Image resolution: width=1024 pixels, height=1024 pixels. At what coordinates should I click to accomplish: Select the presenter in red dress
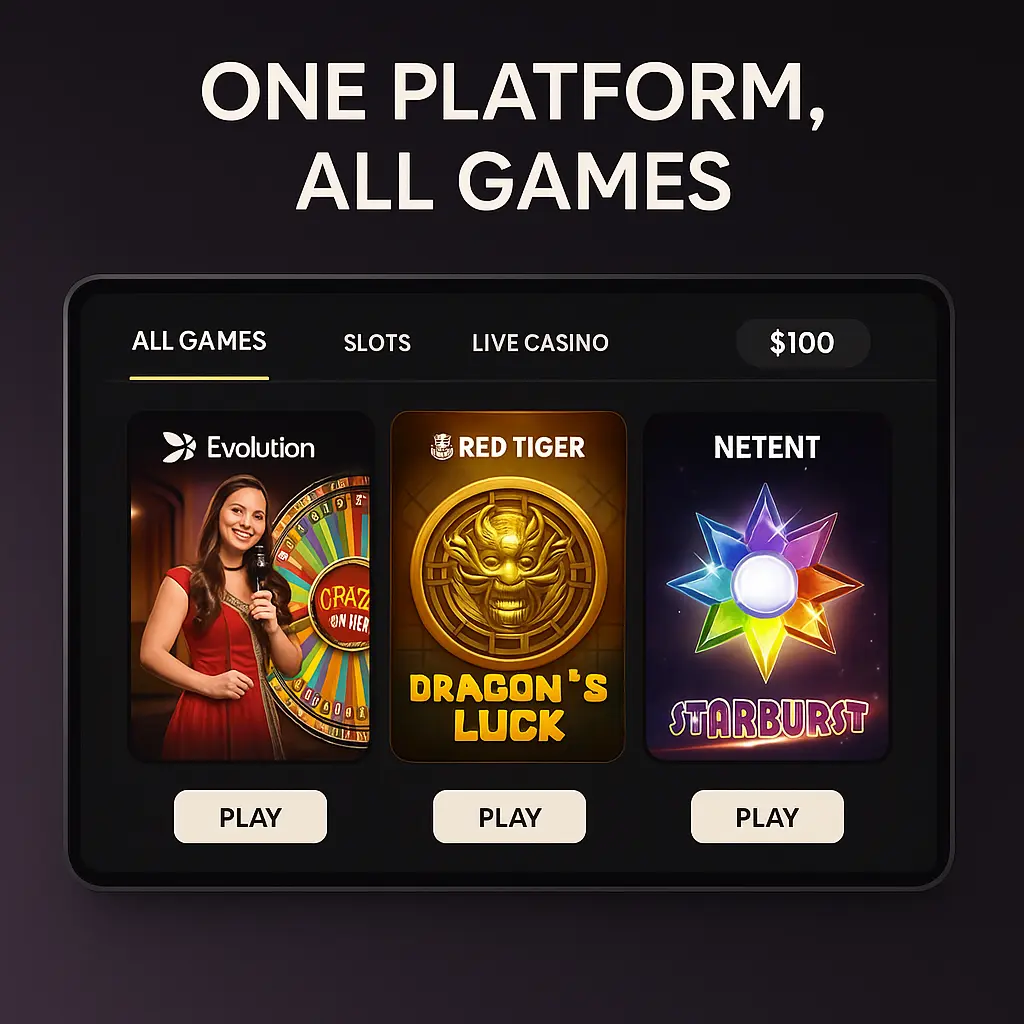[216, 617]
